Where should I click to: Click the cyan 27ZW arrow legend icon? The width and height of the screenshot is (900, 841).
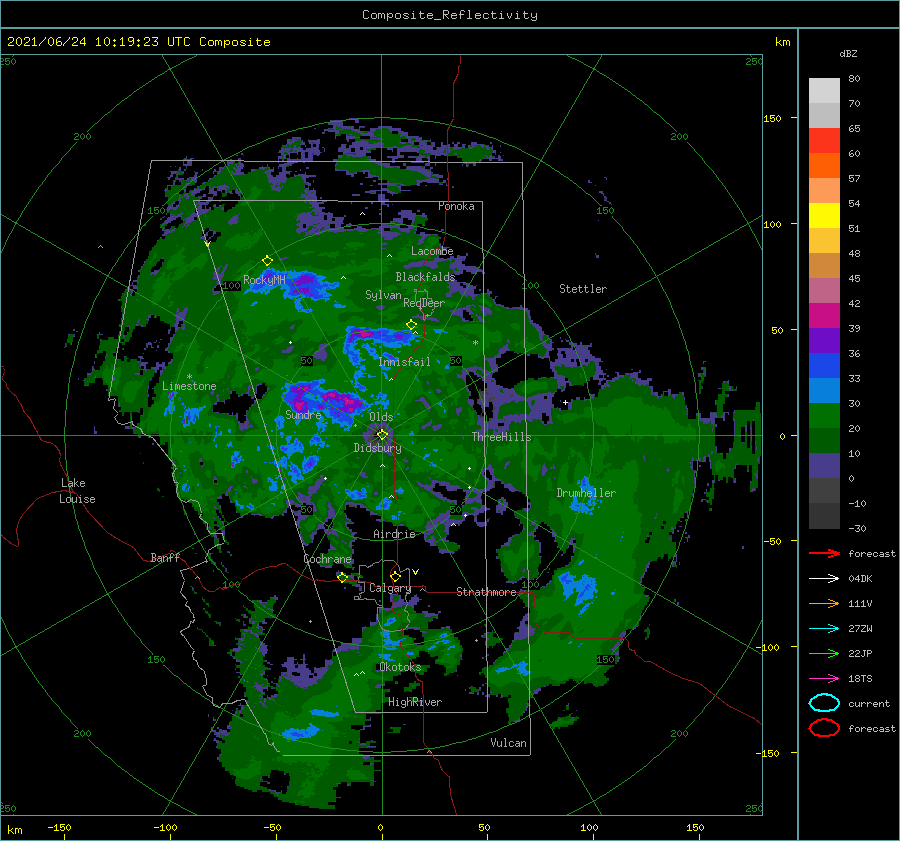click(x=824, y=629)
